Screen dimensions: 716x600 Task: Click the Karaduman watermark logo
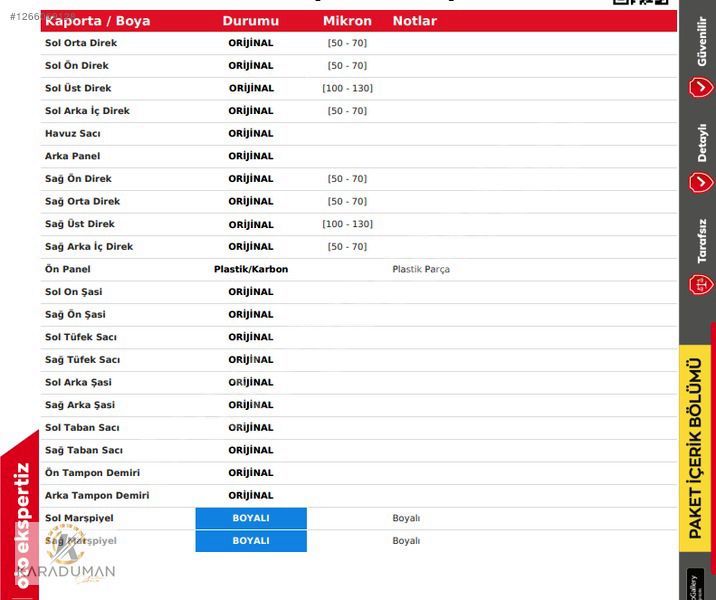(x=68, y=562)
